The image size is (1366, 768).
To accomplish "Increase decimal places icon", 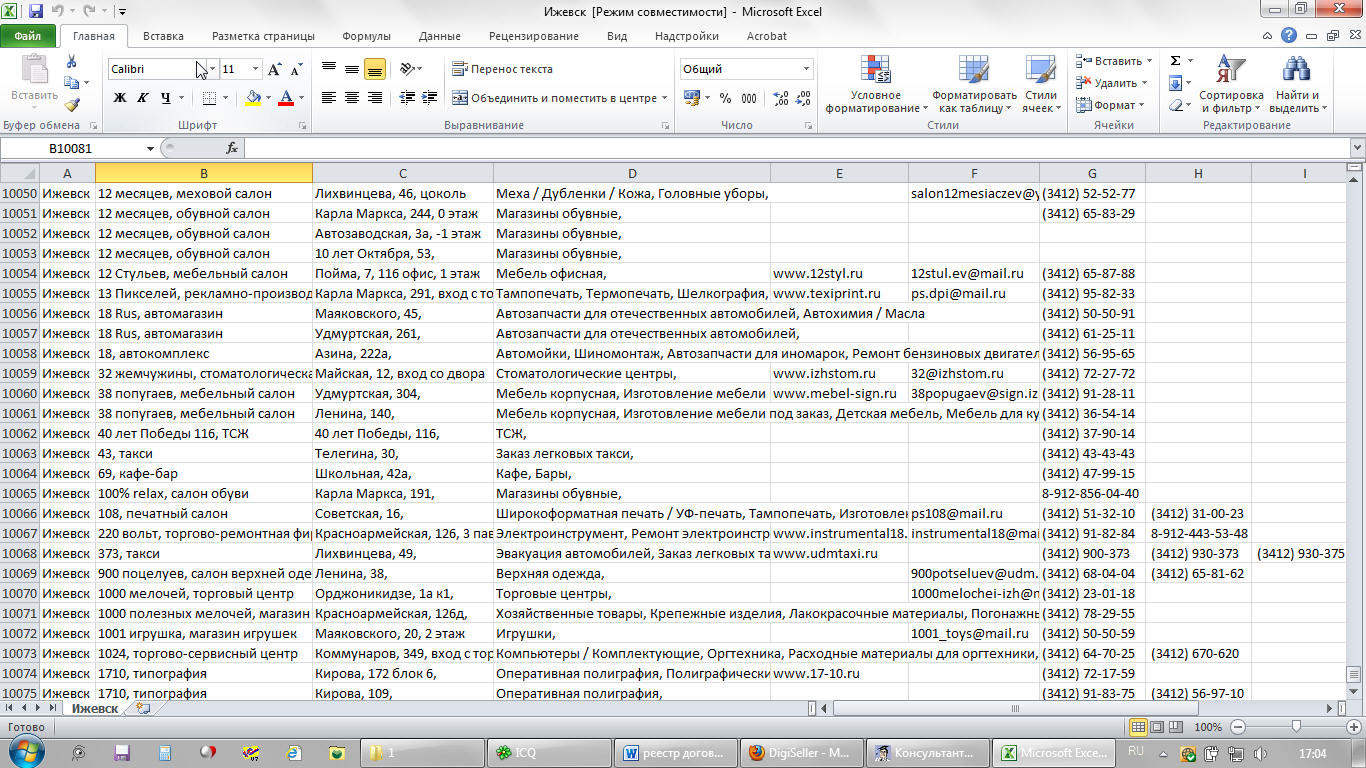I will [x=781, y=98].
